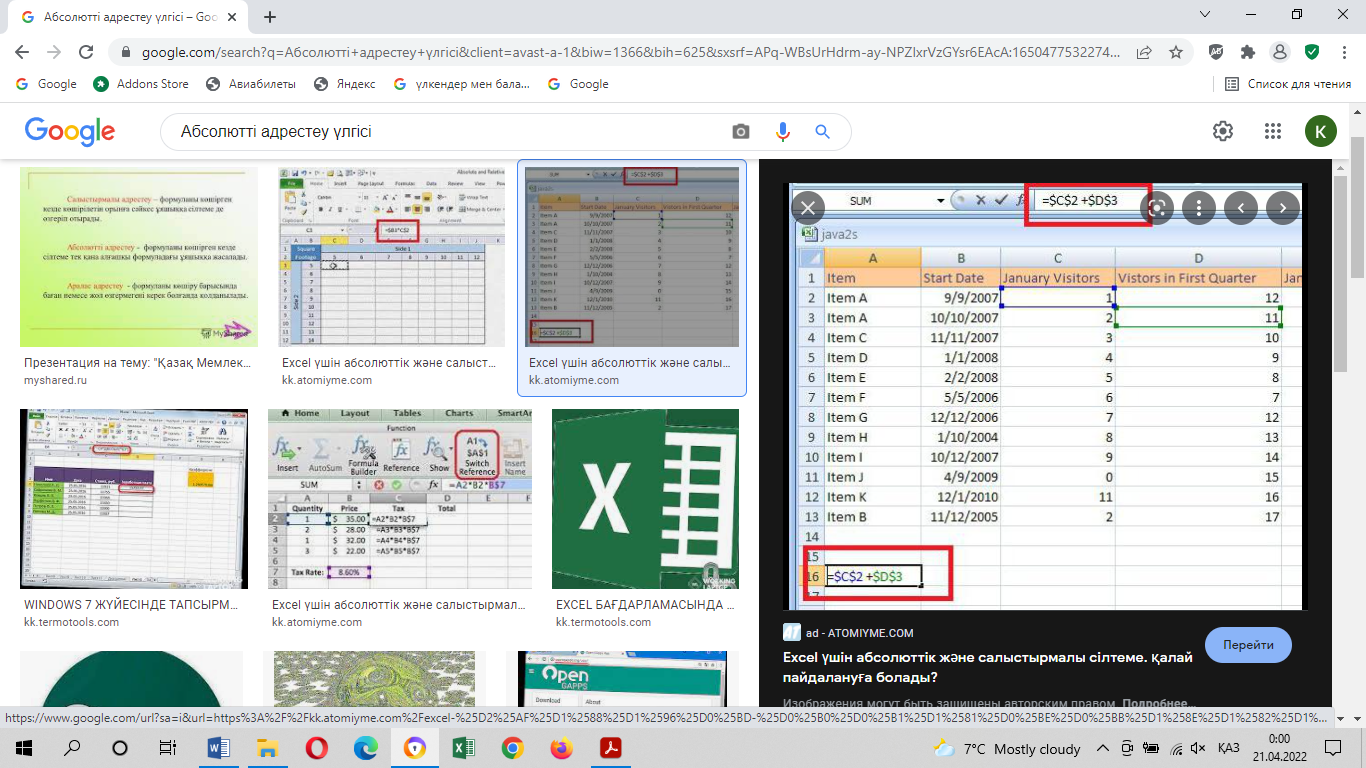Open Chrome's three-dot menu

(x=1343, y=52)
